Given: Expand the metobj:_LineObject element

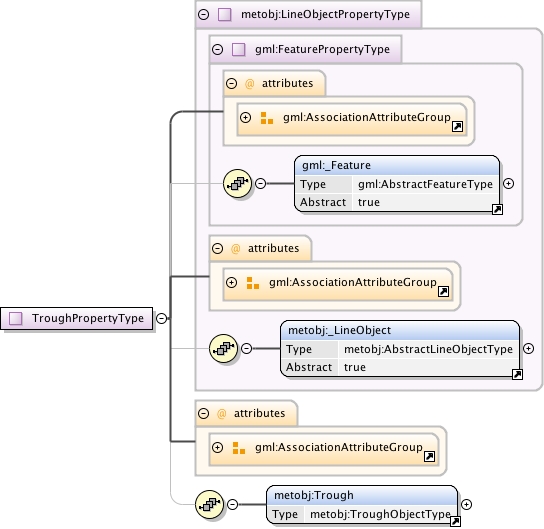Looking at the screenshot, I should (528, 349).
